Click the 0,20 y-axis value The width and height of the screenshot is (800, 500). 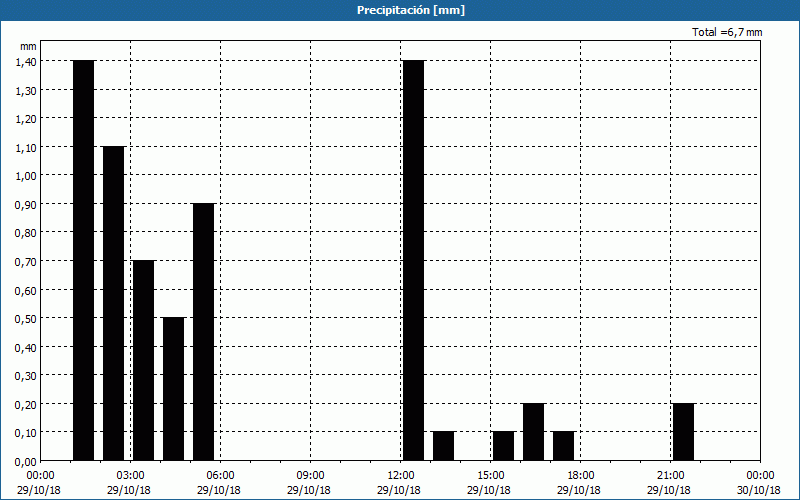[x=27, y=405]
